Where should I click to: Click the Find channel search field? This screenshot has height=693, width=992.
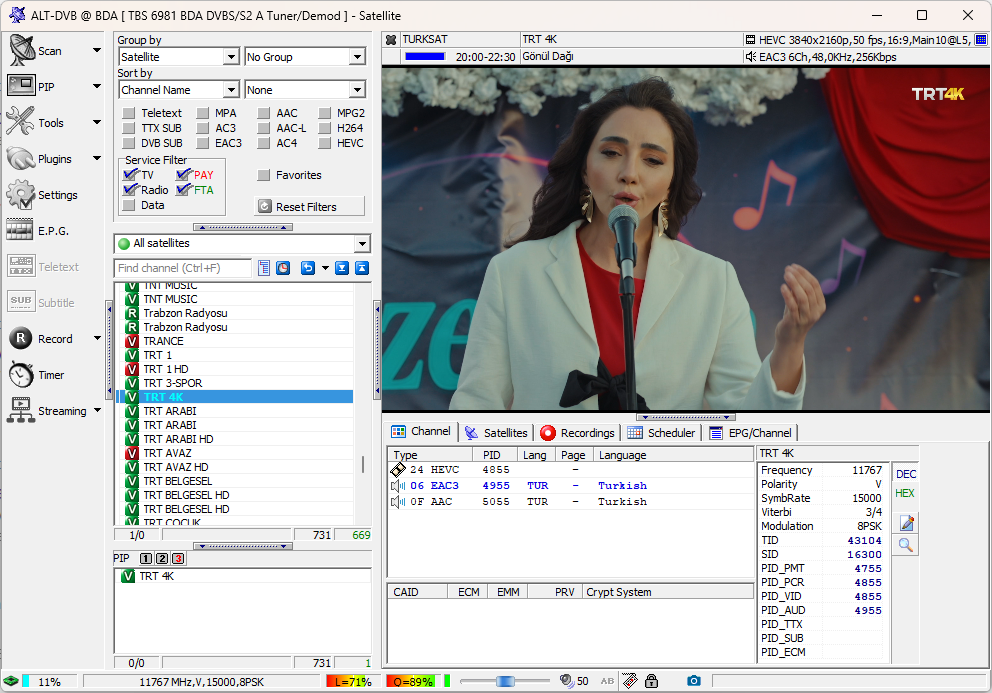click(x=183, y=268)
